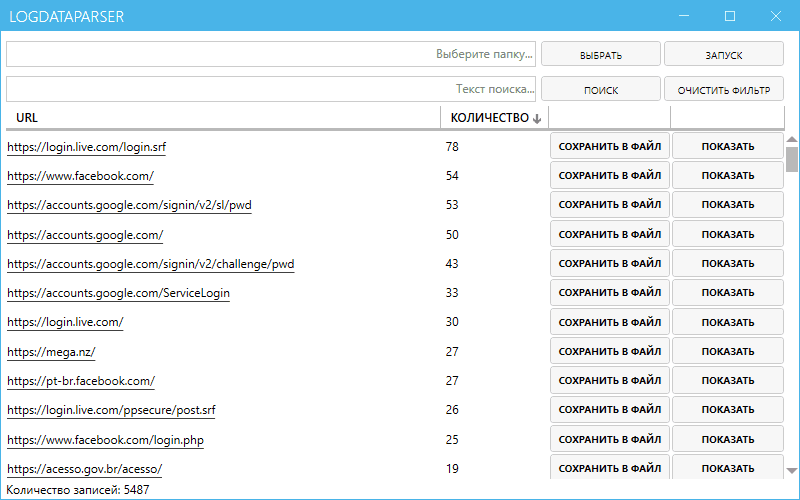Save the facebook.com/login.php row to file
This screenshot has height=500, width=800.
pos(610,439)
